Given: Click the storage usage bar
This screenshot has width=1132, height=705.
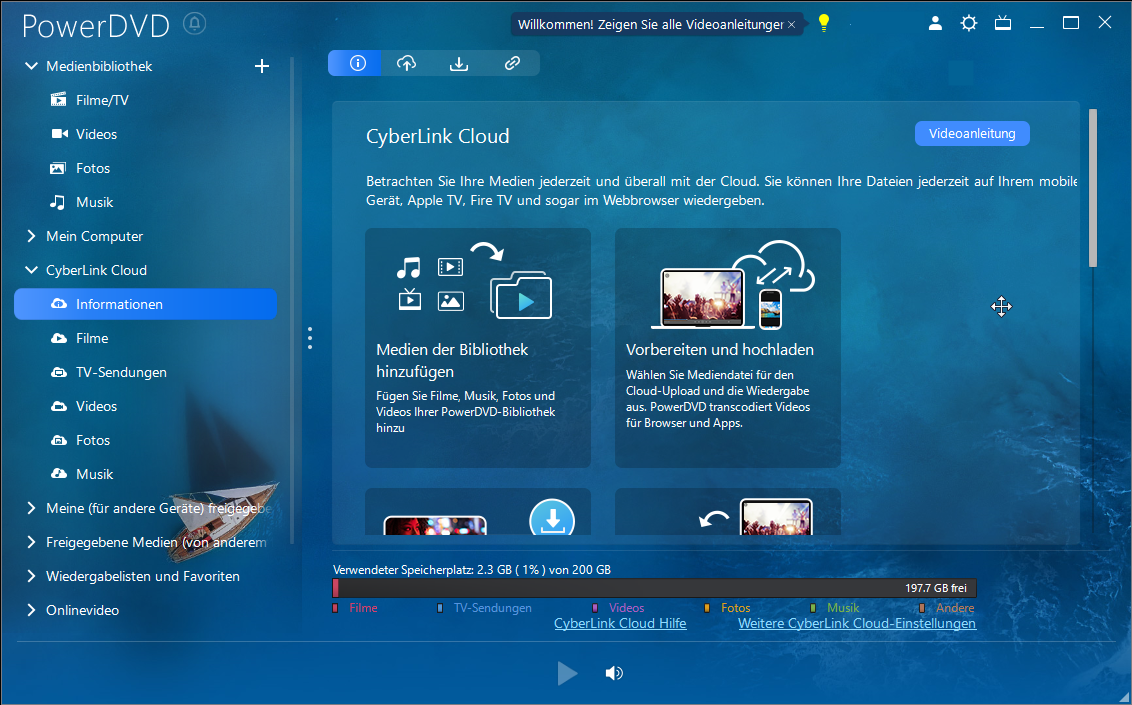Looking at the screenshot, I should pyautogui.click(x=654, y=588).
